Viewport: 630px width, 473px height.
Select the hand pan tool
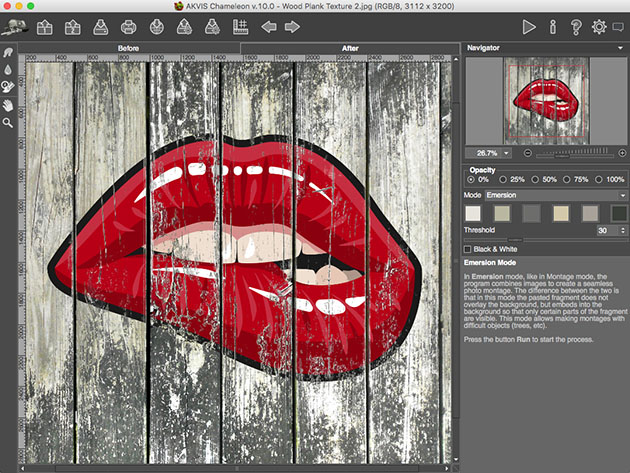click(8, 104)
